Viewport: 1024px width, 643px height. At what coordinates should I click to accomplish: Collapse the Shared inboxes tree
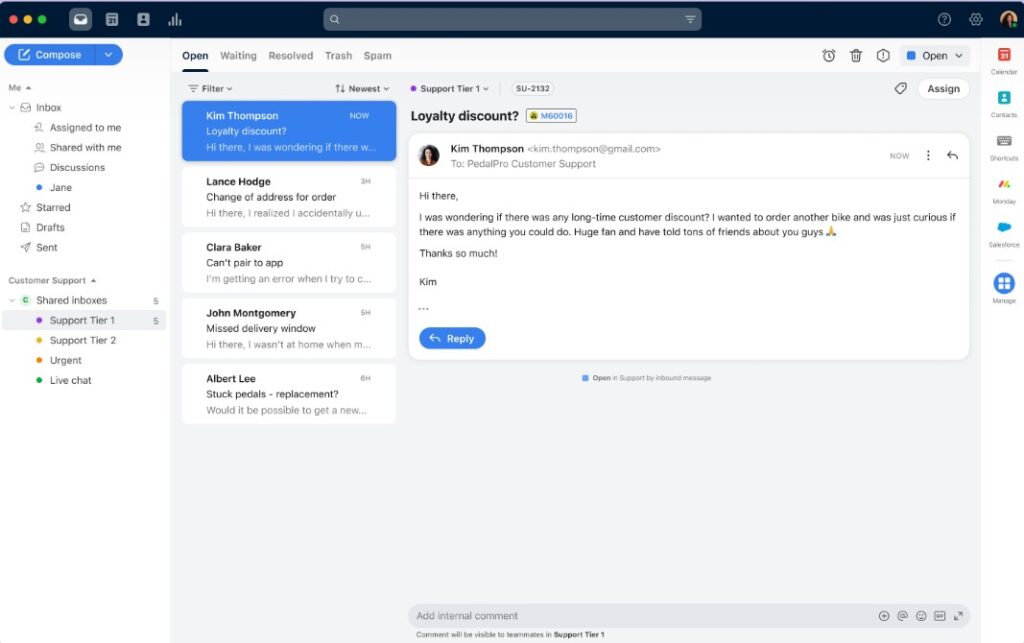click(x=12, y=300)
